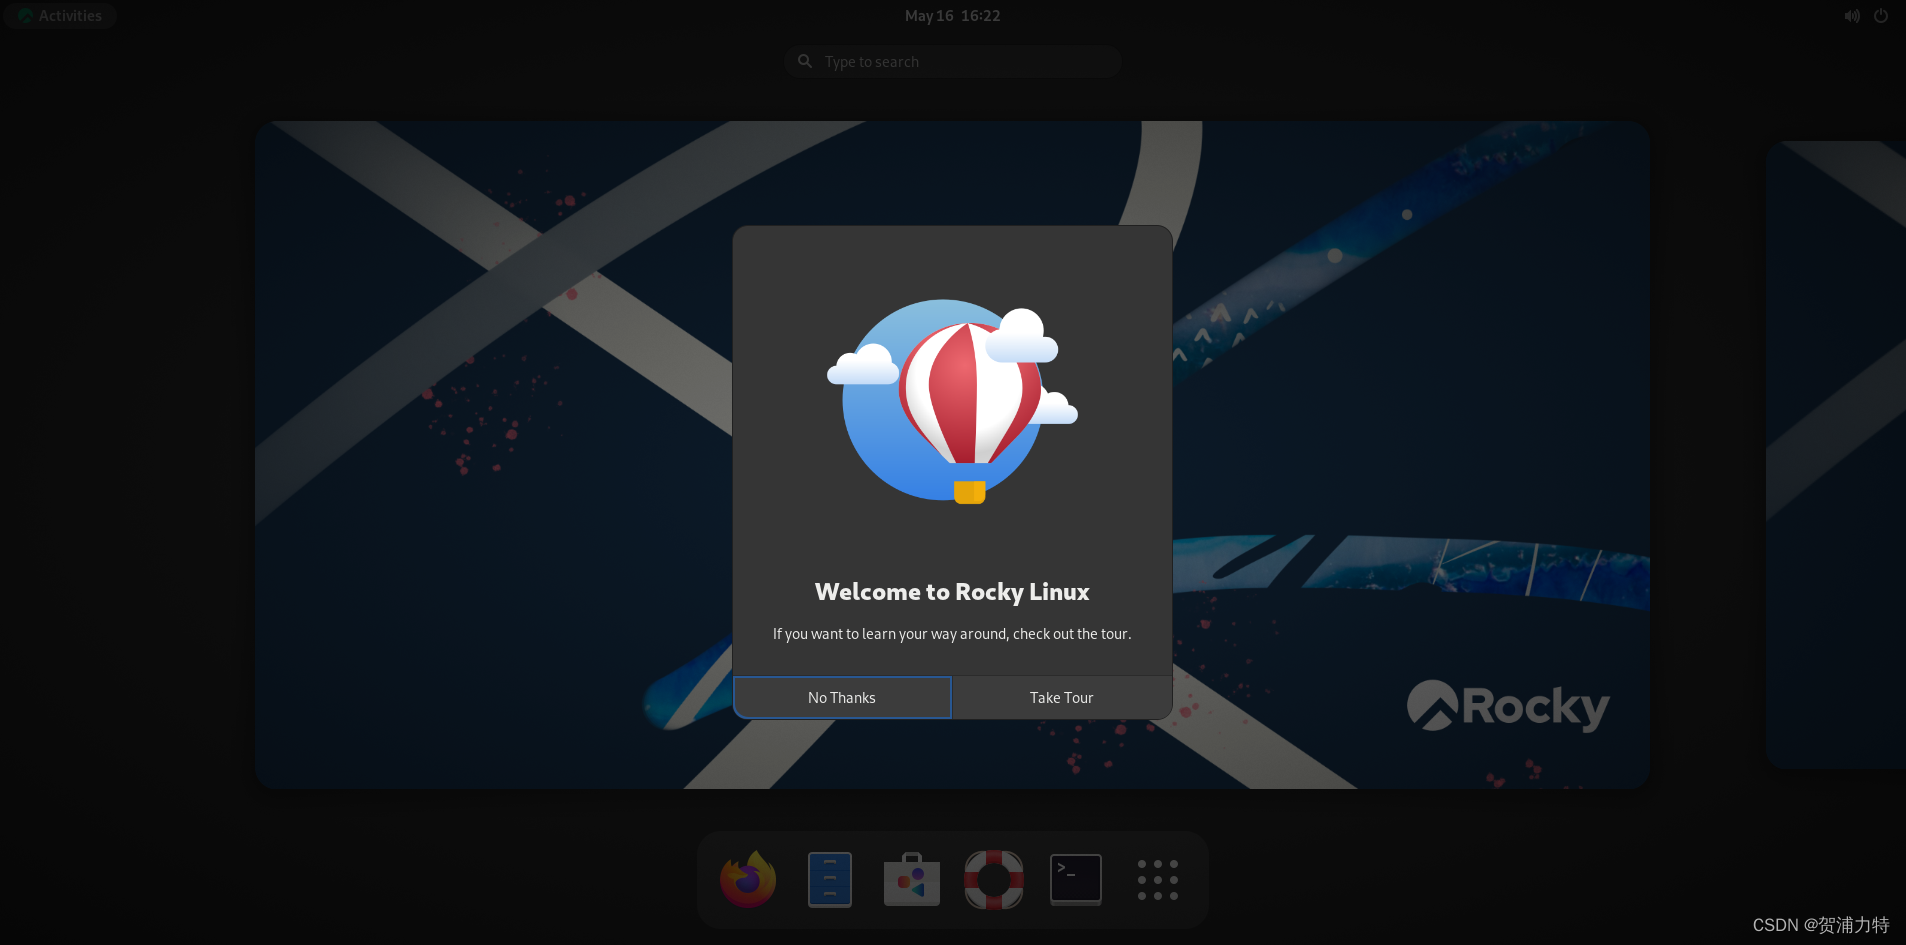
Task: Open the power menu icon
Action: point(1881,16)
